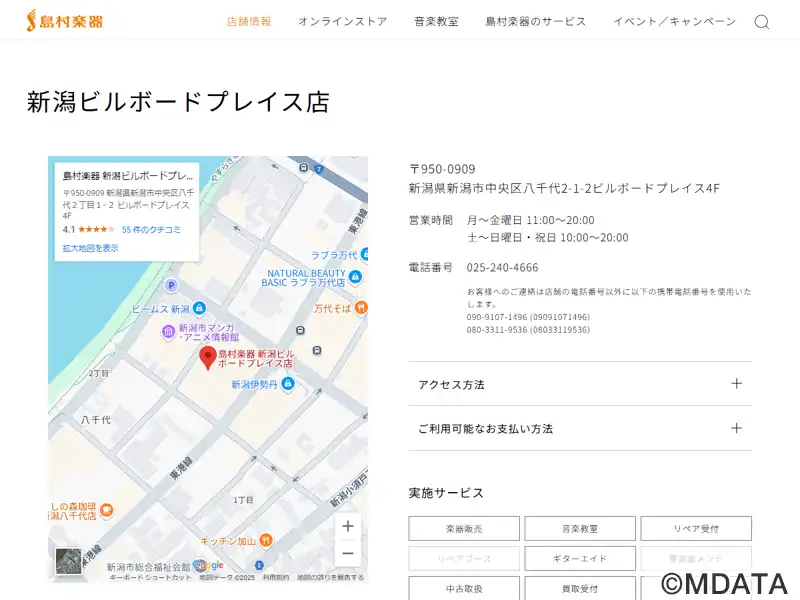Click the 音楽教室 service button

pos(580,529)
